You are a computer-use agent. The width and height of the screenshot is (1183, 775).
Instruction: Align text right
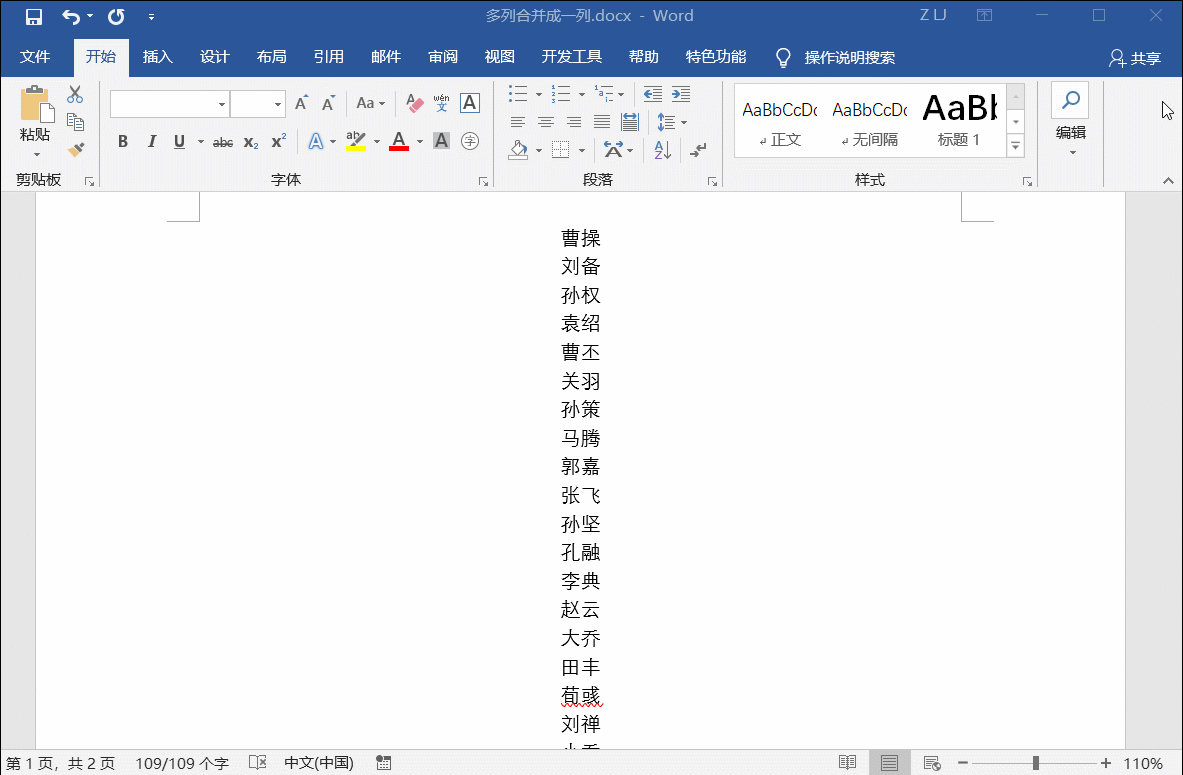pyautogui.click(x=573, y=122)
